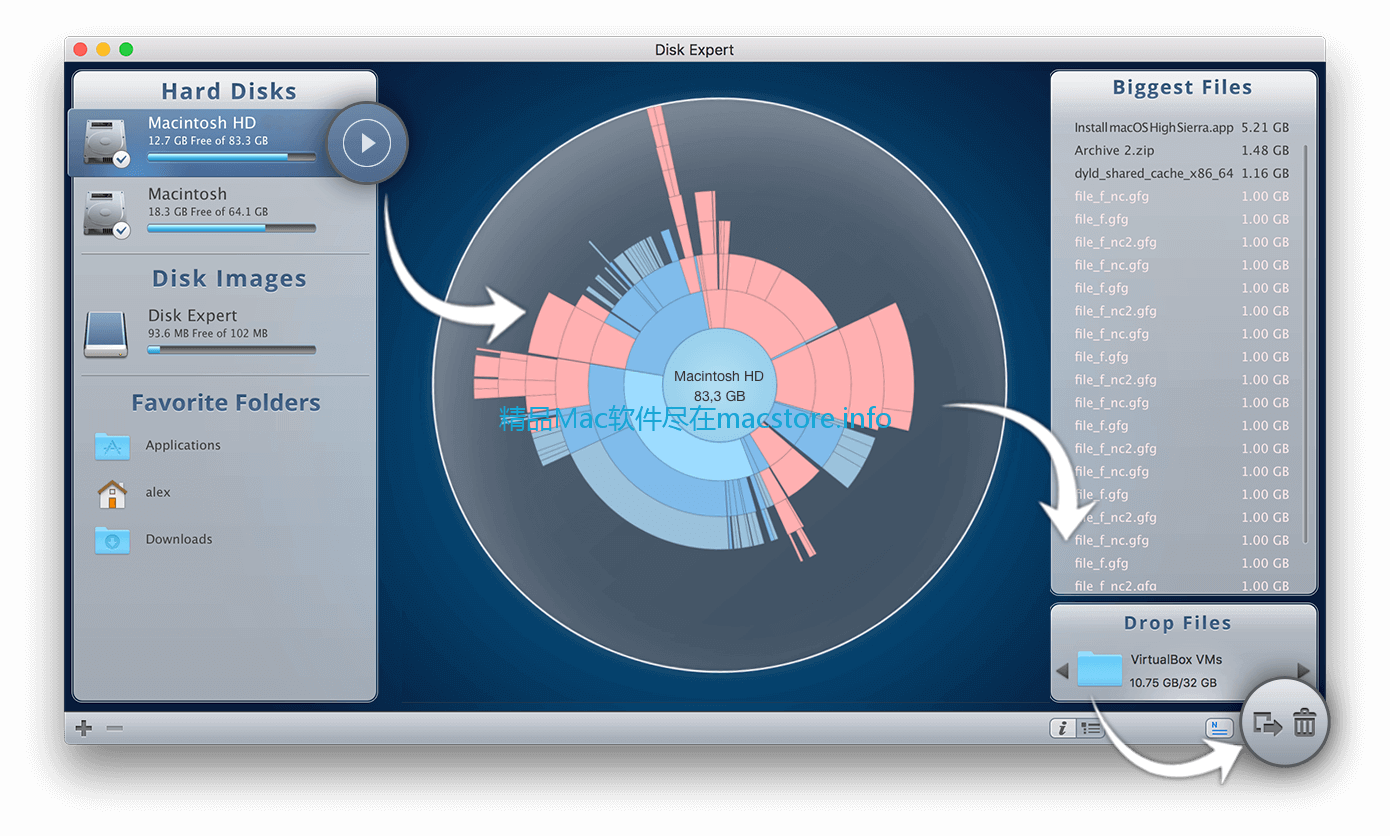1390x836 pixels.
Task: Click the minus icon to remove a folder
Action: click(115, 728)
